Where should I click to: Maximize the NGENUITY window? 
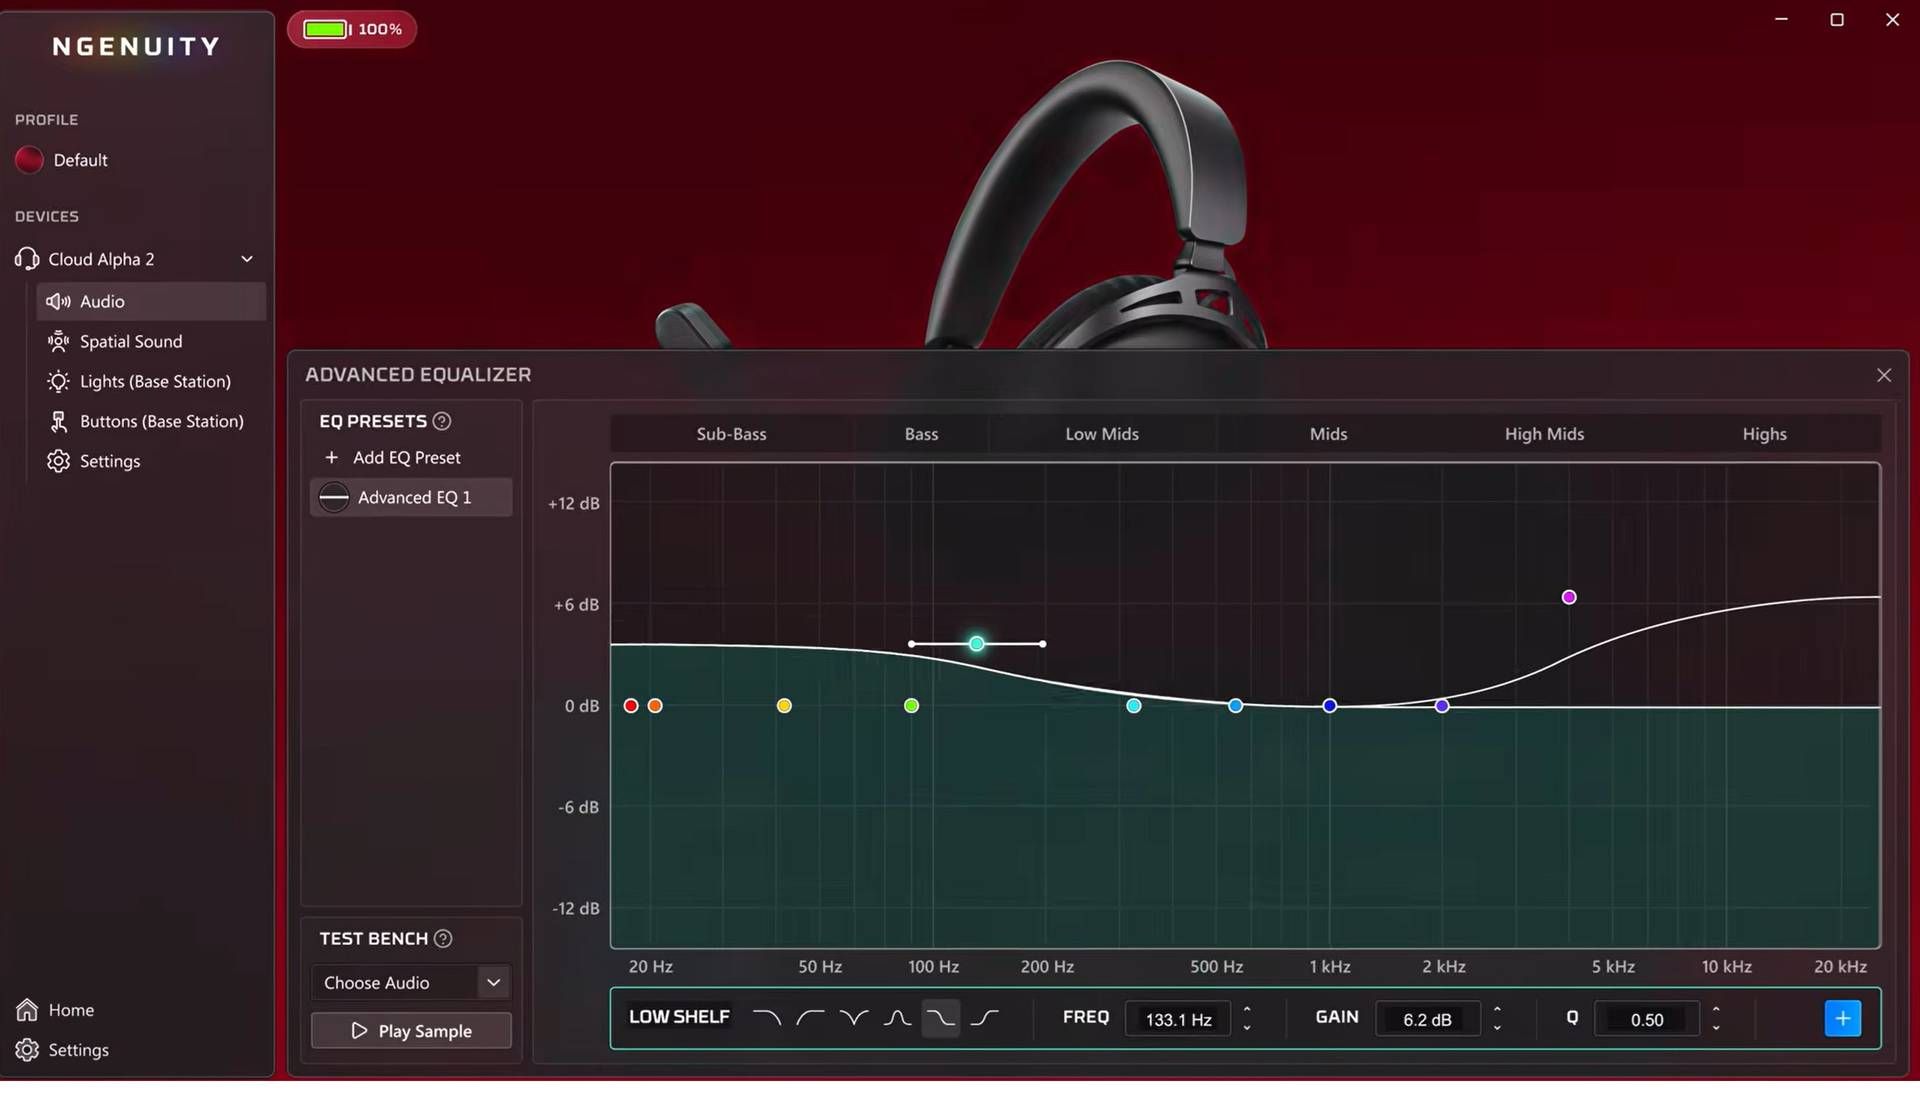[1837, 20]
